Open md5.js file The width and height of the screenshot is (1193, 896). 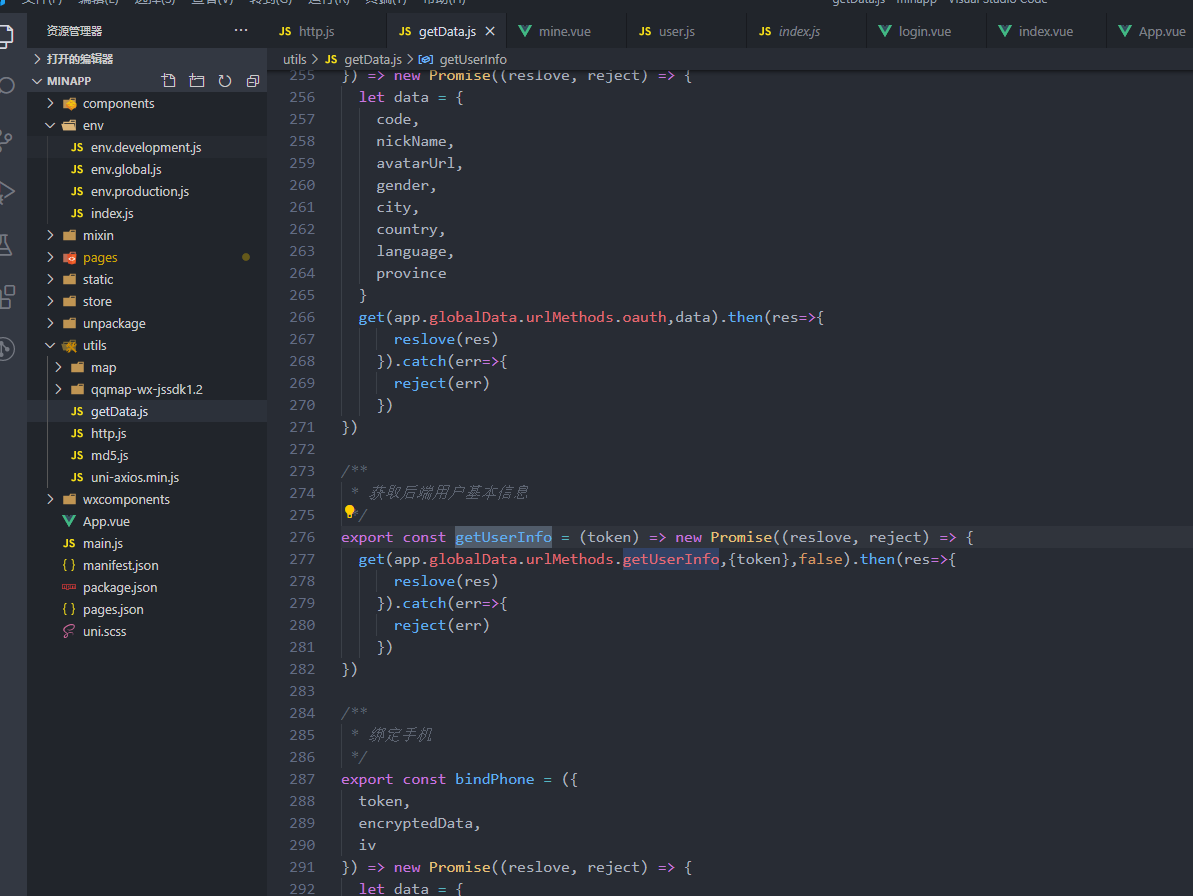[x=147, y=456]
